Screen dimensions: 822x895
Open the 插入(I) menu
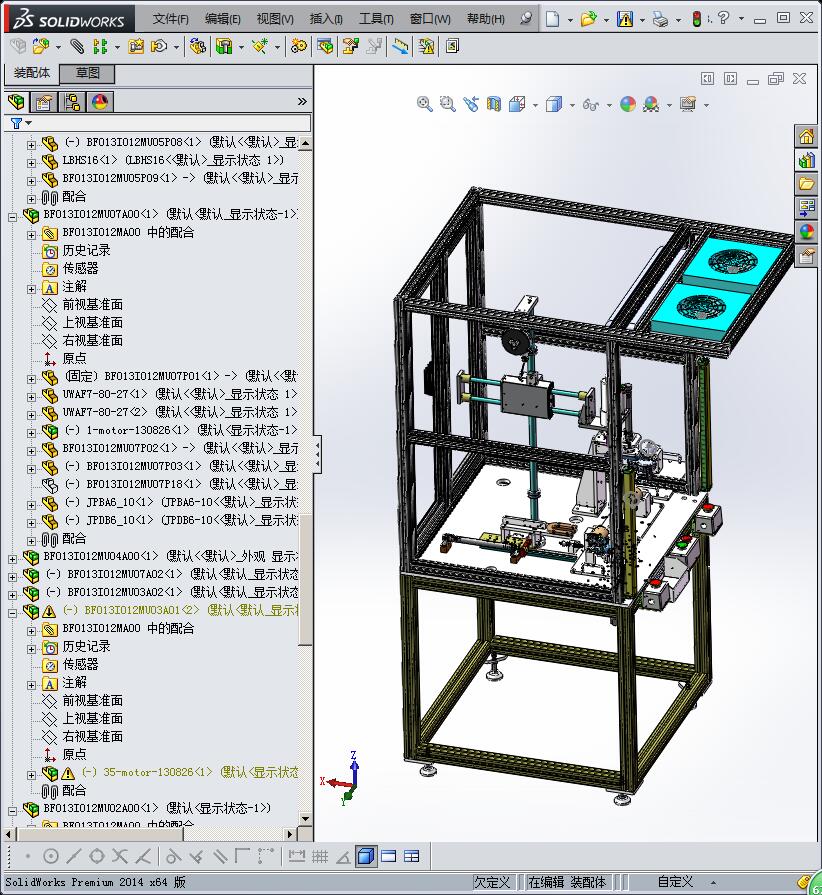click(326, 19)
